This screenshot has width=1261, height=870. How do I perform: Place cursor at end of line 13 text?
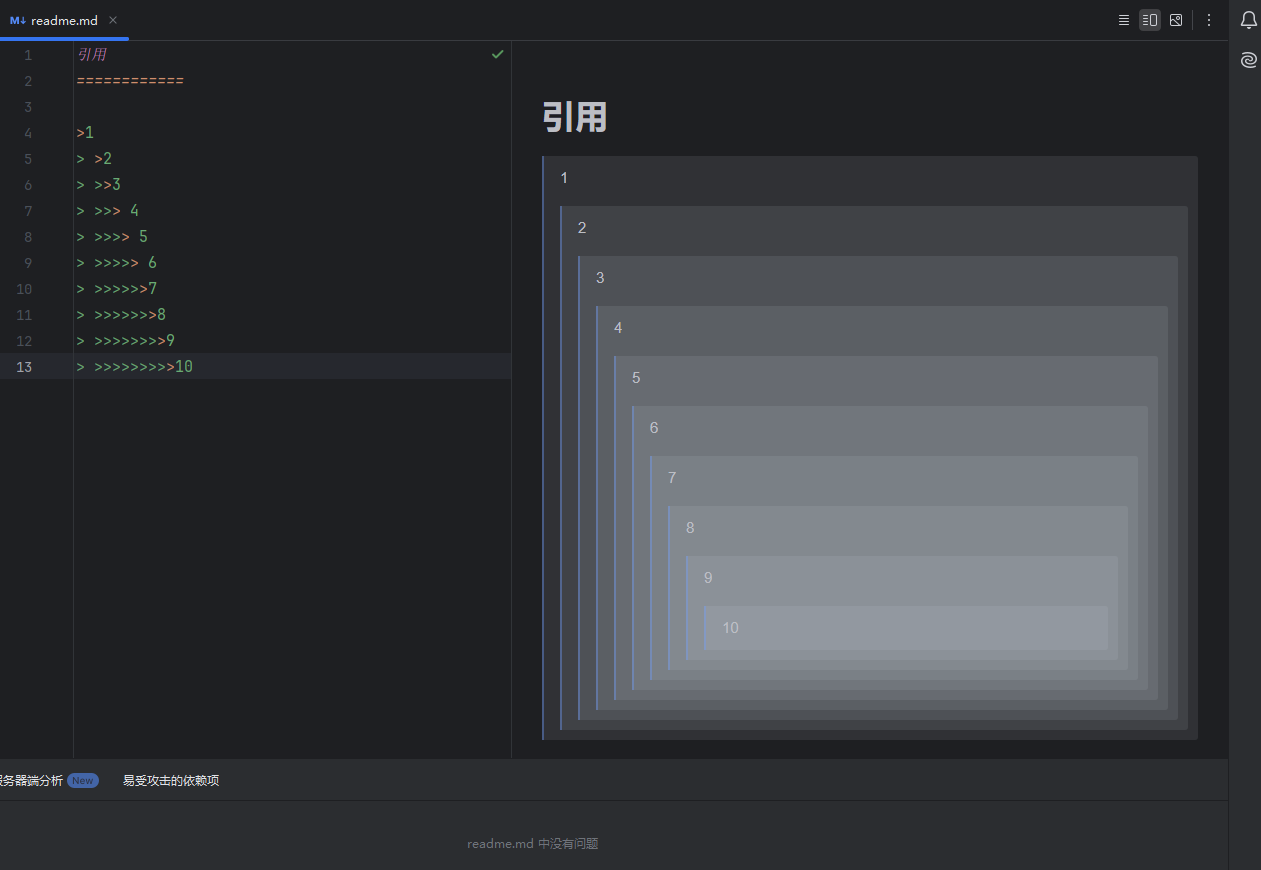[194, 367]
